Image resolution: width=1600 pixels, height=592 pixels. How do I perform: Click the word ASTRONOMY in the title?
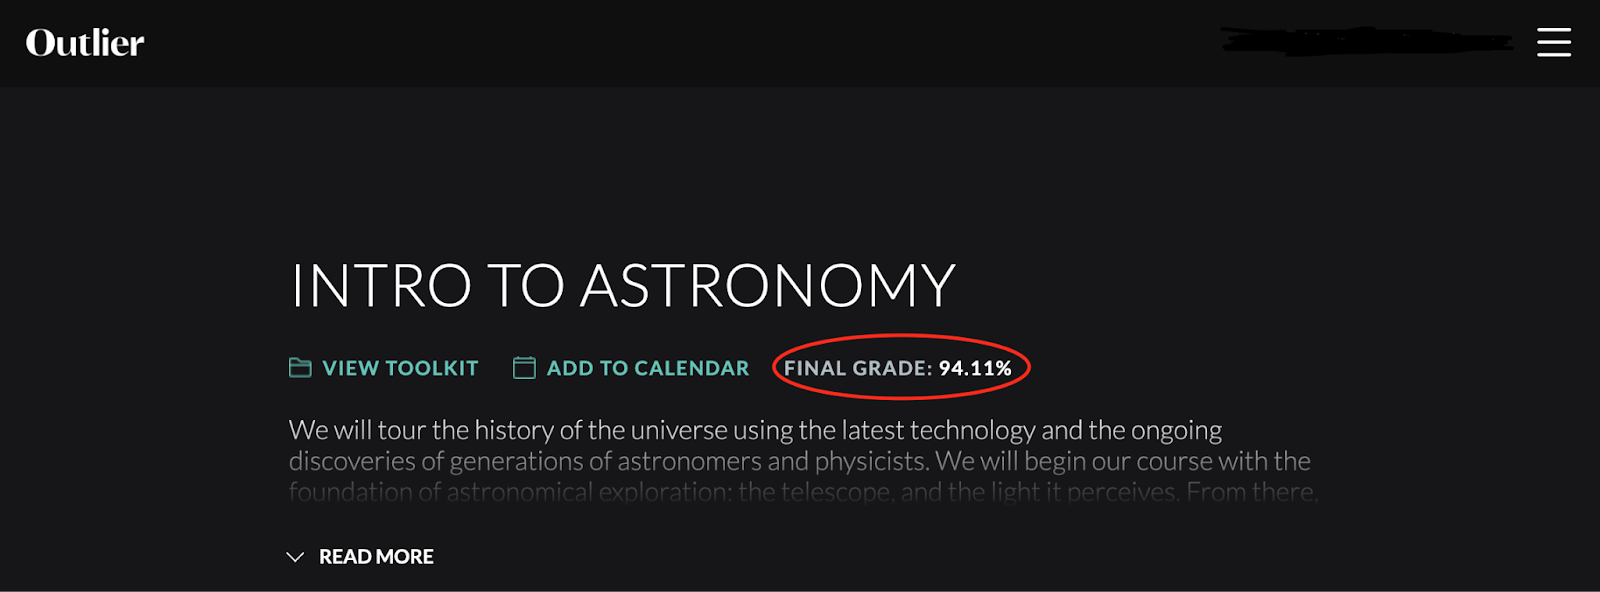[768, 286]
